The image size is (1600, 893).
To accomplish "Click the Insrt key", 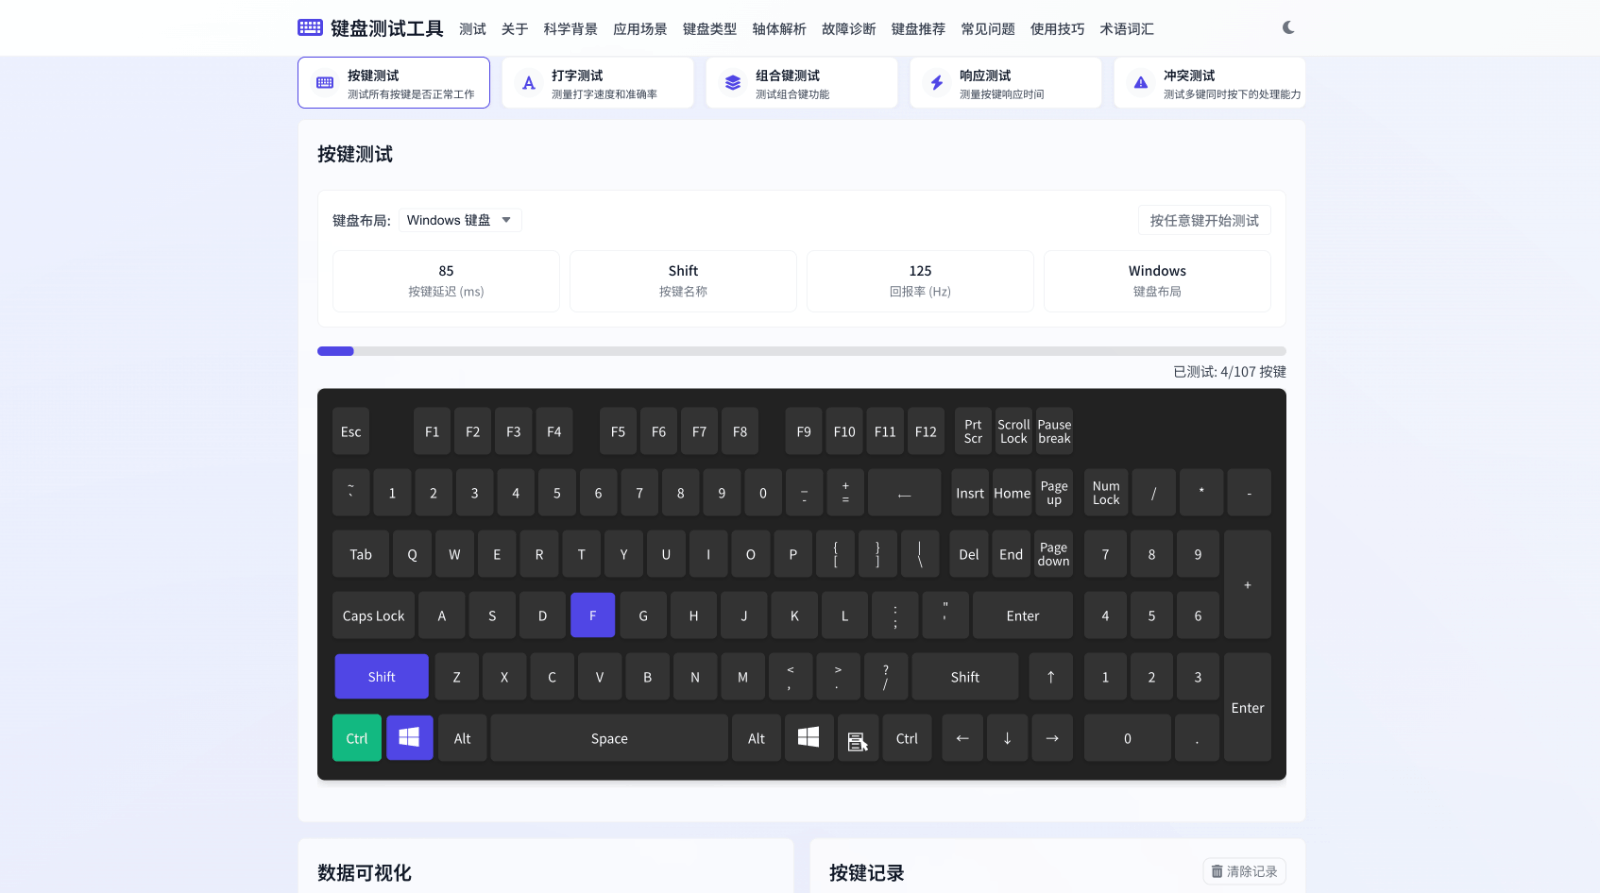I will pos(970,493).
